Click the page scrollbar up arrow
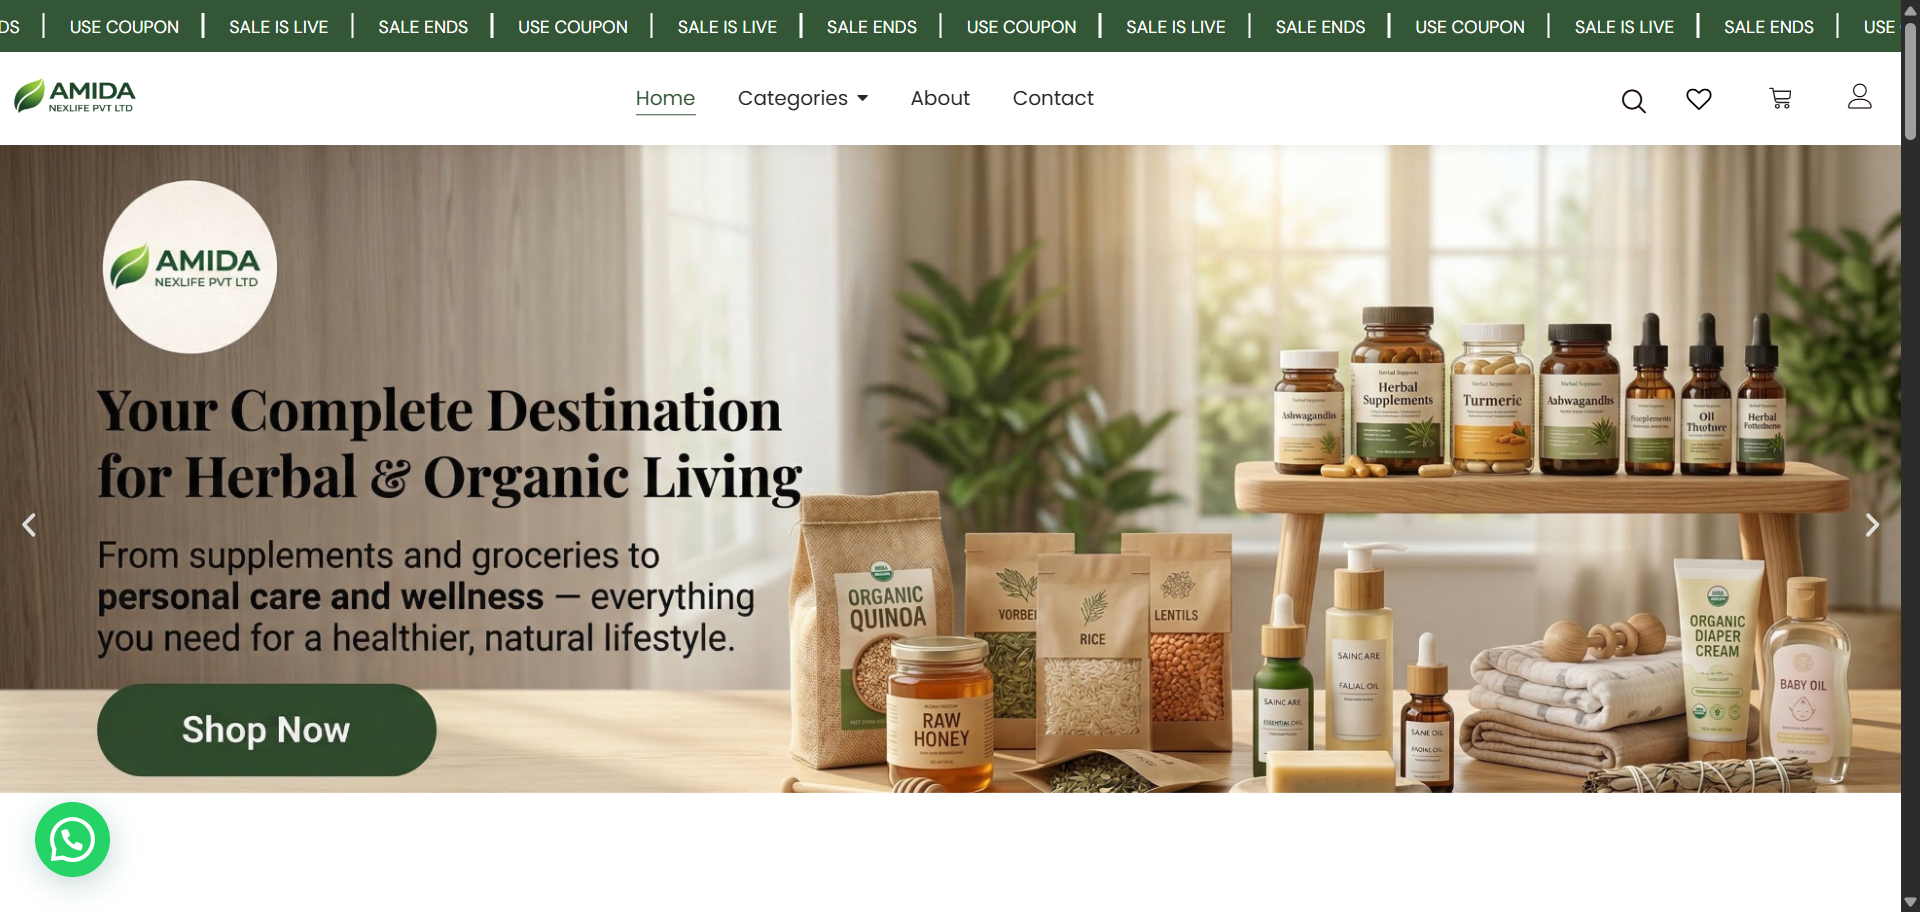This screenshot has height=912, width=1920. pyautogui.click(x=1910, y=9)
